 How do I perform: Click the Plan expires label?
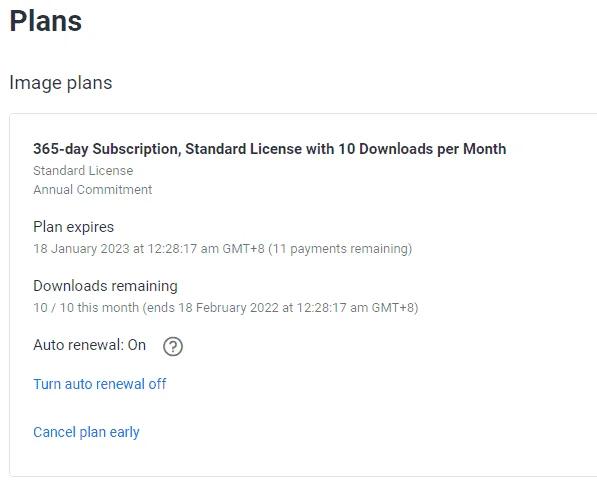click(x=73, y=227)
